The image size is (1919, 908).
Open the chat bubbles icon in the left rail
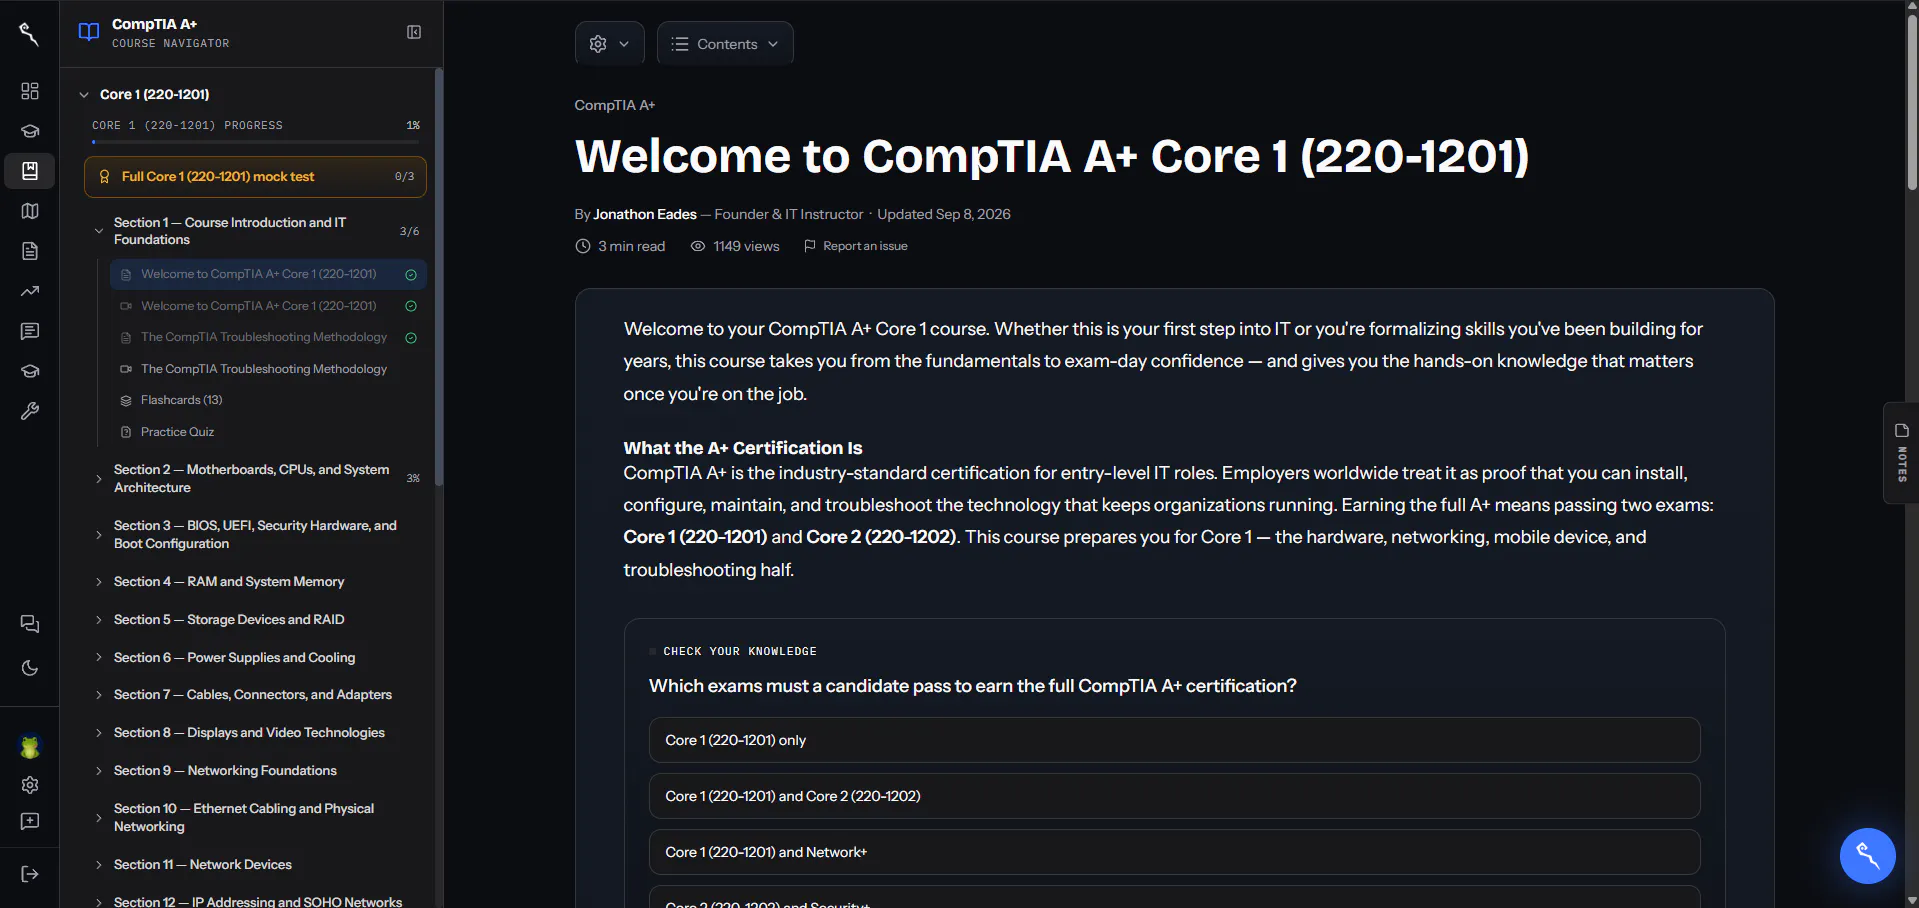tap(30, 624)
